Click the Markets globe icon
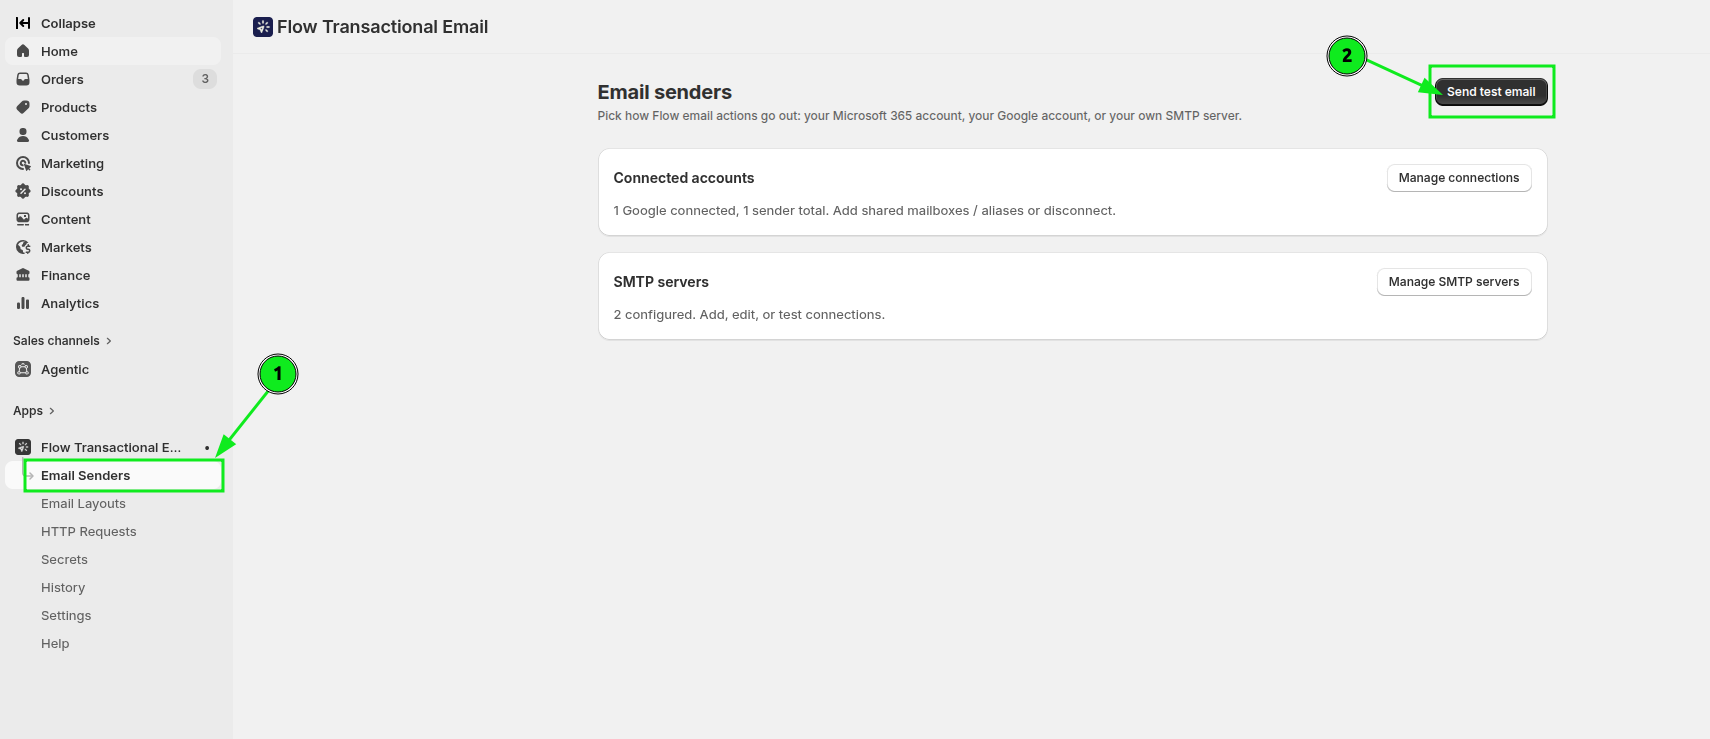1710x739 pixels. [23, 247]
